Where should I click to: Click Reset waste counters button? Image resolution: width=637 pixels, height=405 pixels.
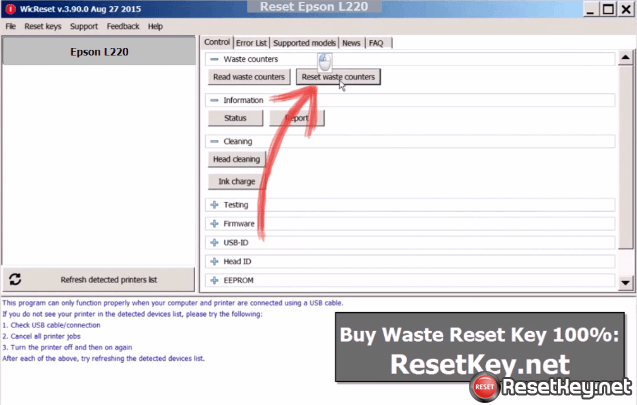338,77
